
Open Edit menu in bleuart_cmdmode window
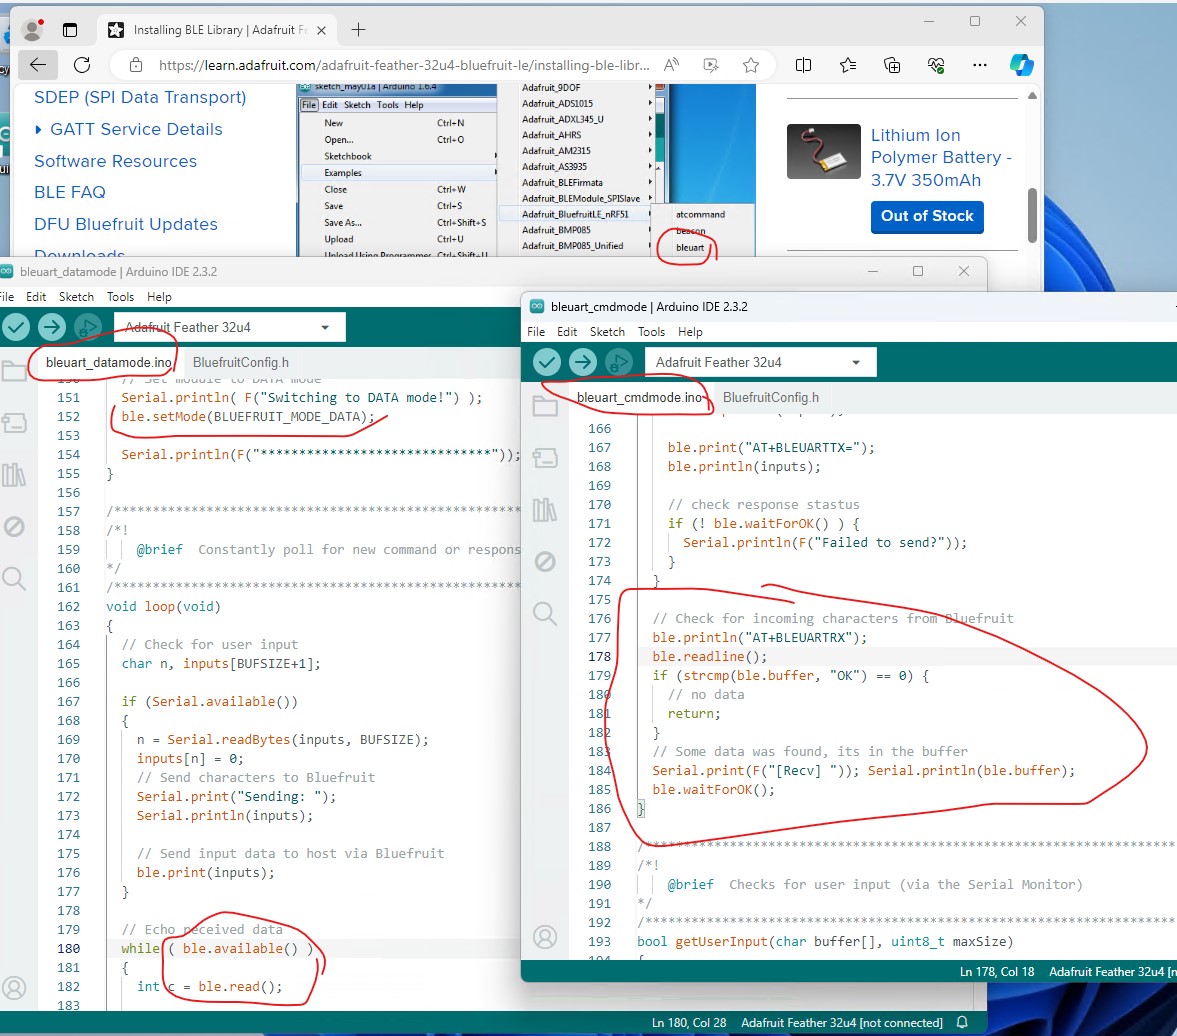(x=567, y=332)
